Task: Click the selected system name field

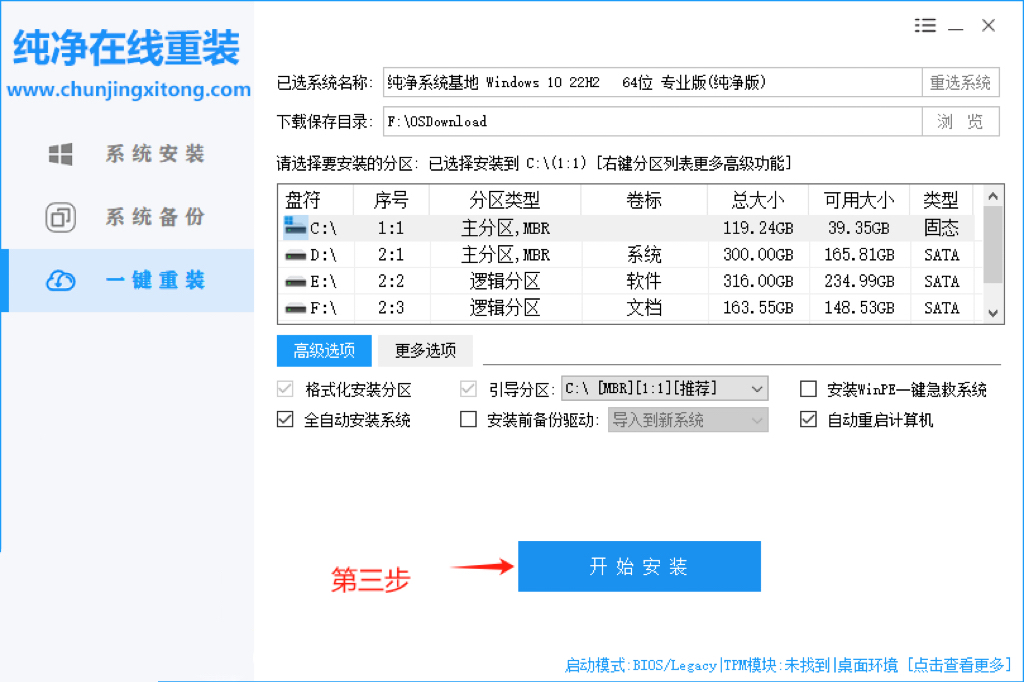Action: tap(652, 82)
